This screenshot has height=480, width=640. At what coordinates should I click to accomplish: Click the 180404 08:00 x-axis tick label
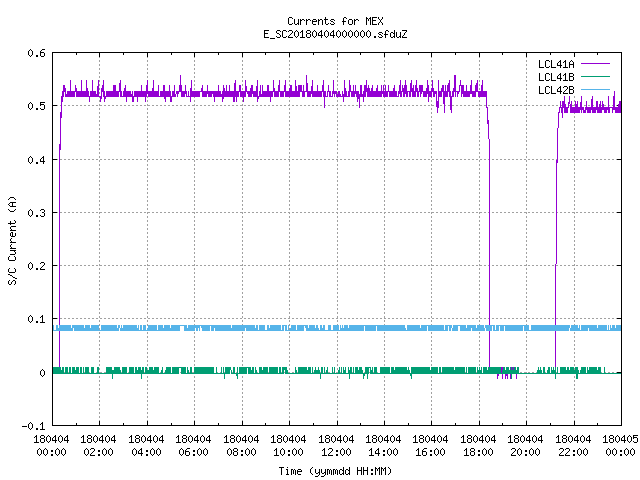point(241,446)
